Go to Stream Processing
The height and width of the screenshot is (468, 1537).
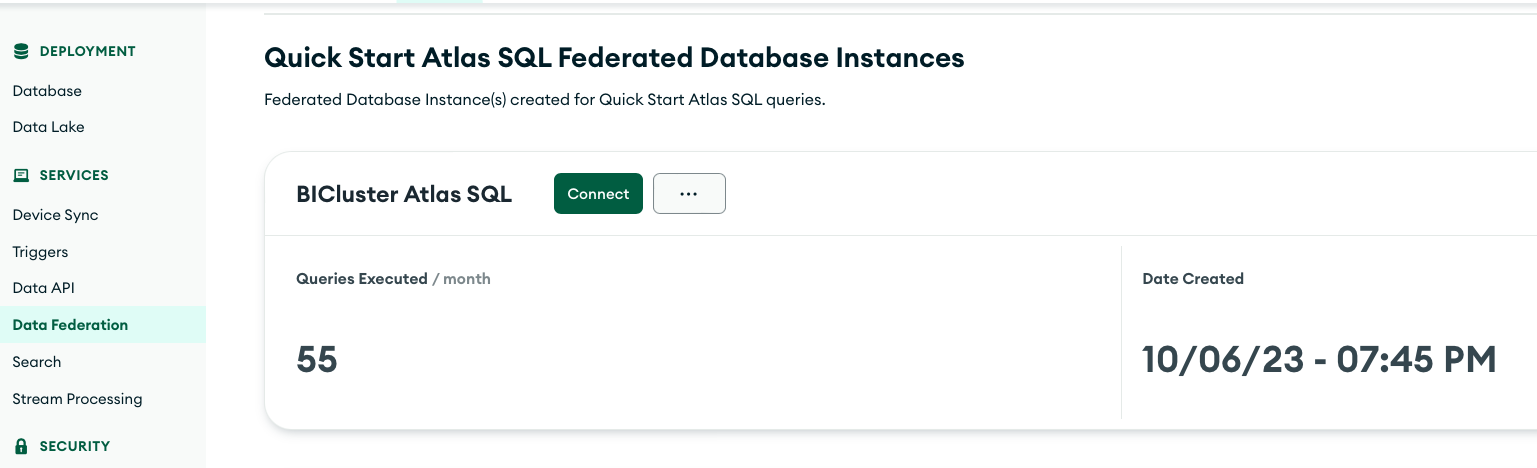(x=77, y=399)
